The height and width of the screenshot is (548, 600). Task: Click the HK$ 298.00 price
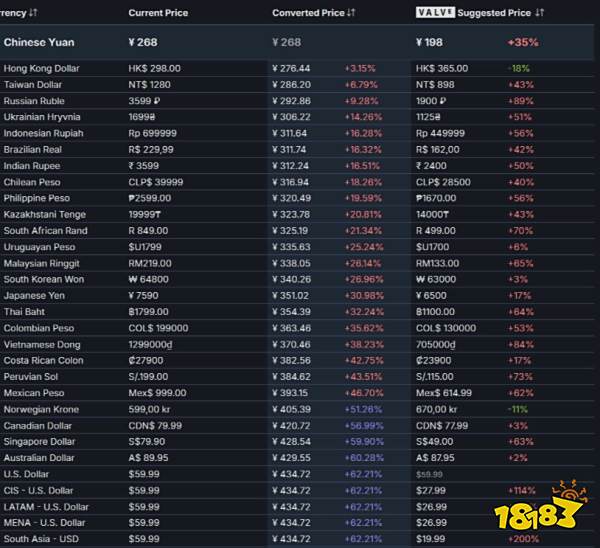154,68
